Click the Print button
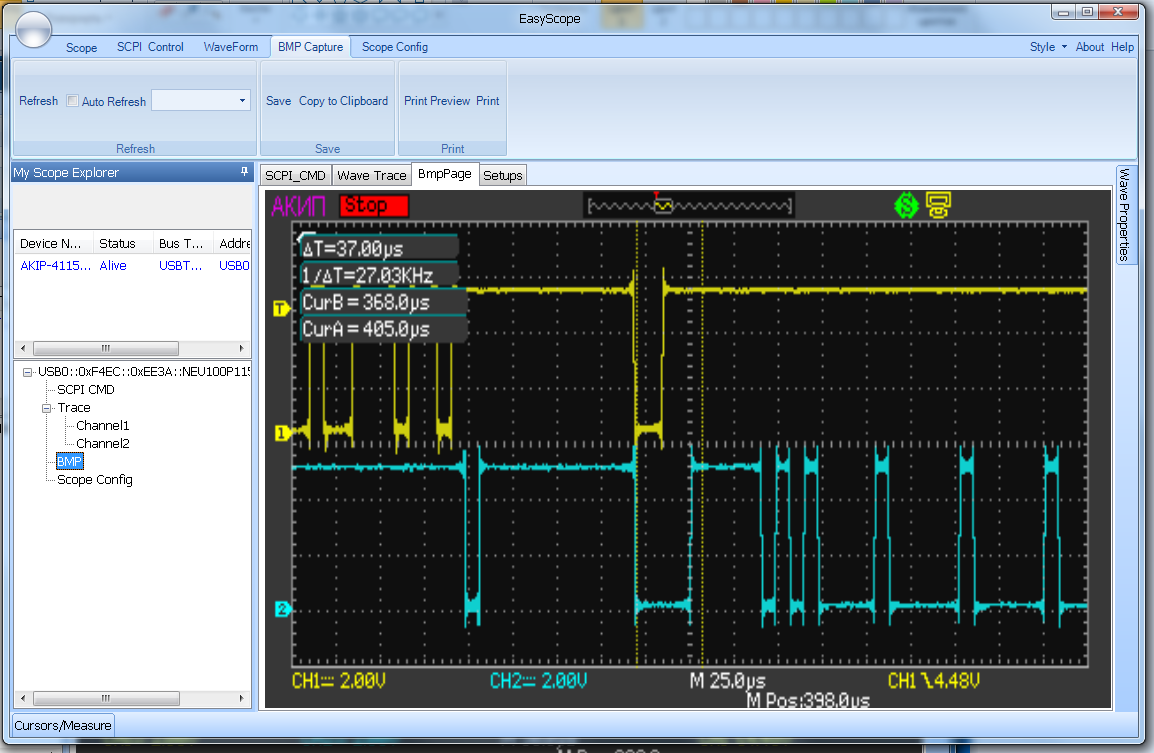 487,101
